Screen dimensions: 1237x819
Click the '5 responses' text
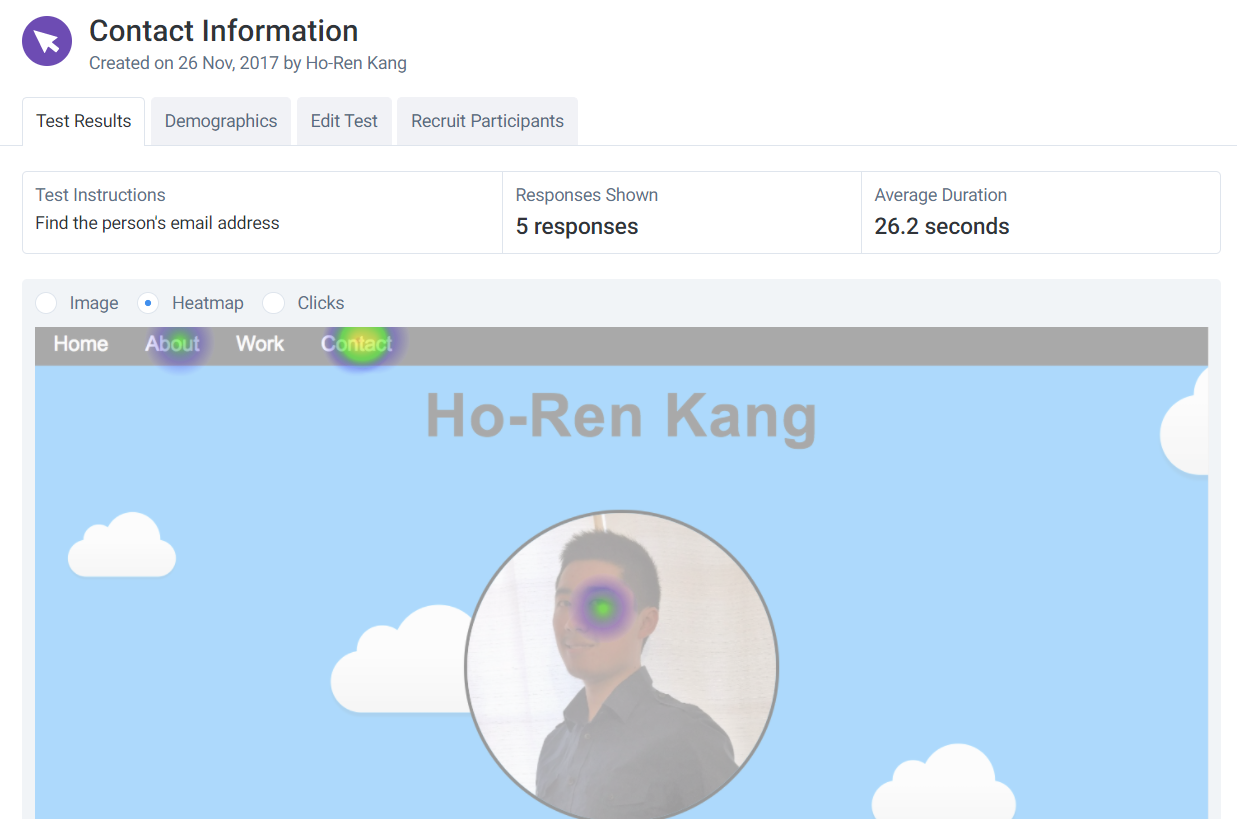tap(577, 226)
